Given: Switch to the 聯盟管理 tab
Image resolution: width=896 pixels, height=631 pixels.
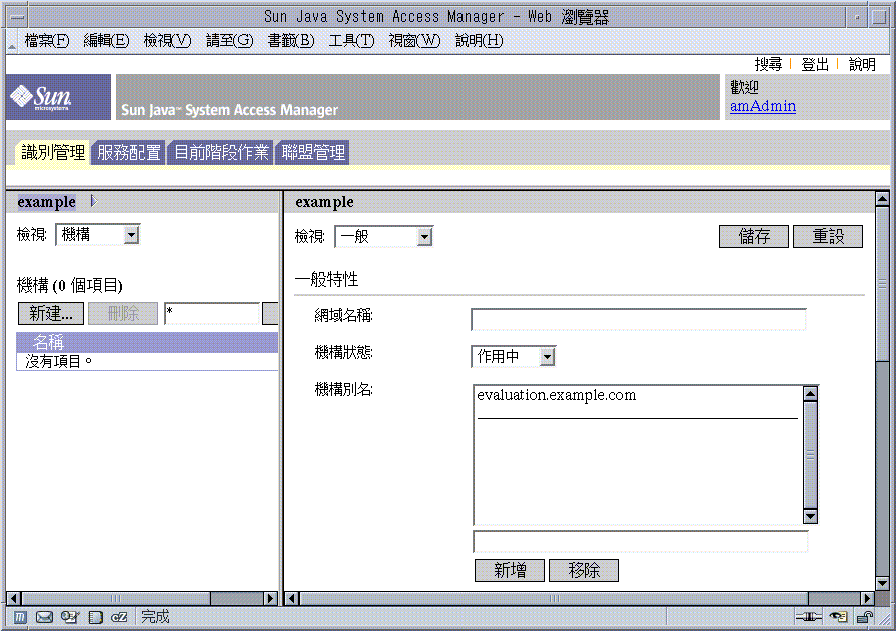Looking at the screenshot, I should pos(313,153).
